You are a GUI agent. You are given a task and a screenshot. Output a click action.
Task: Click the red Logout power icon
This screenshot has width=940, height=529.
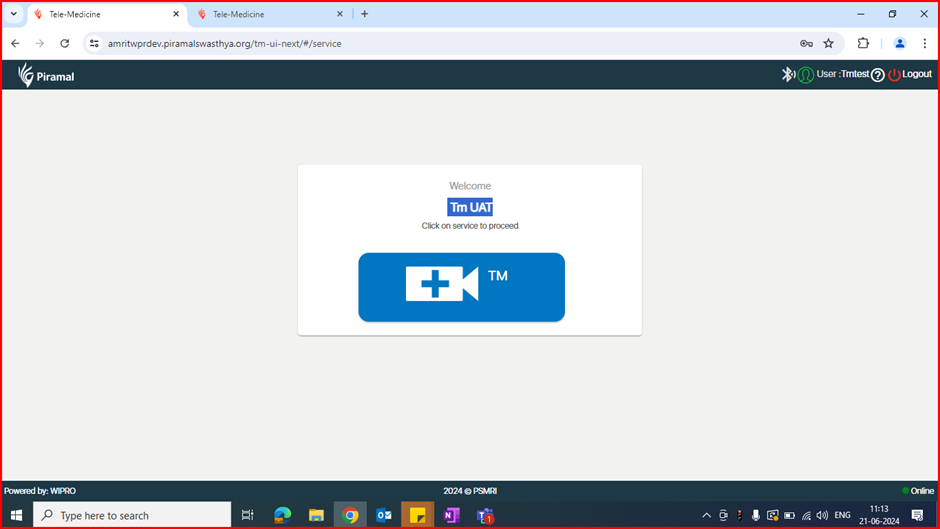pyautogui.click(x=894, y=75)
